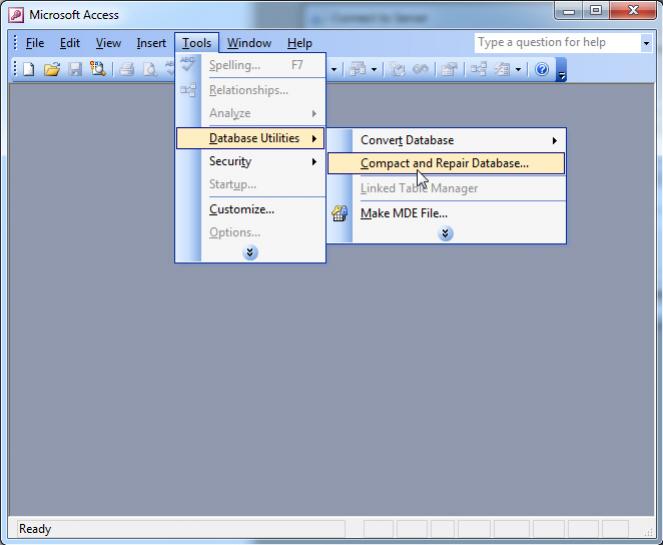Expand the Convert Database submenu arrow
Viewport: 663px width, 545px height.
554,140
